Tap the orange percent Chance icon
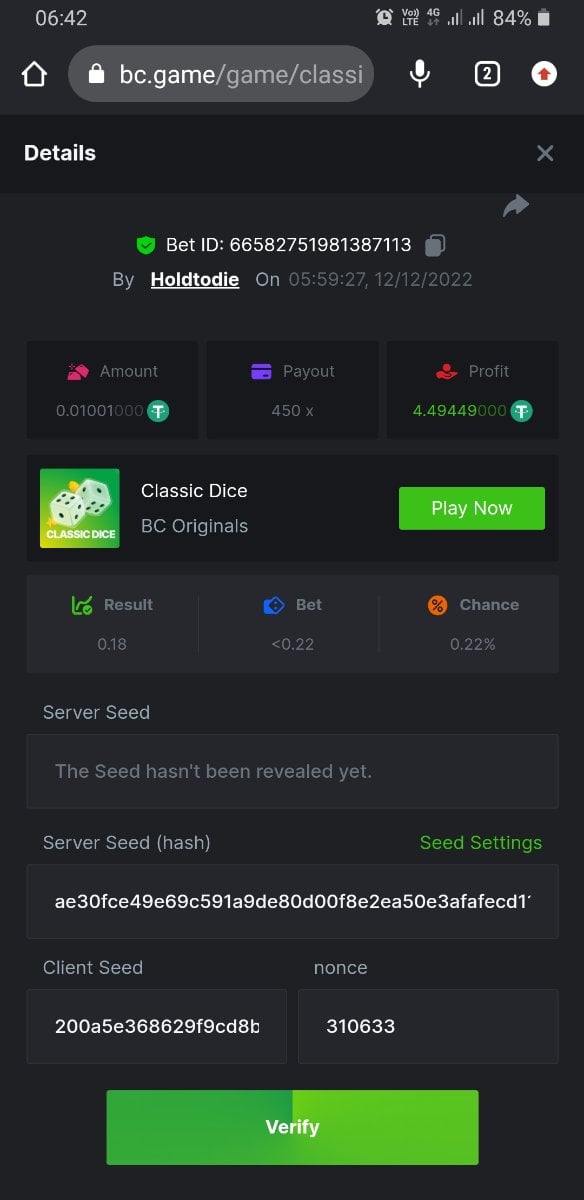Image resolution: width=584 pixels, height=1200 pixels. click(x=437, y=605)
